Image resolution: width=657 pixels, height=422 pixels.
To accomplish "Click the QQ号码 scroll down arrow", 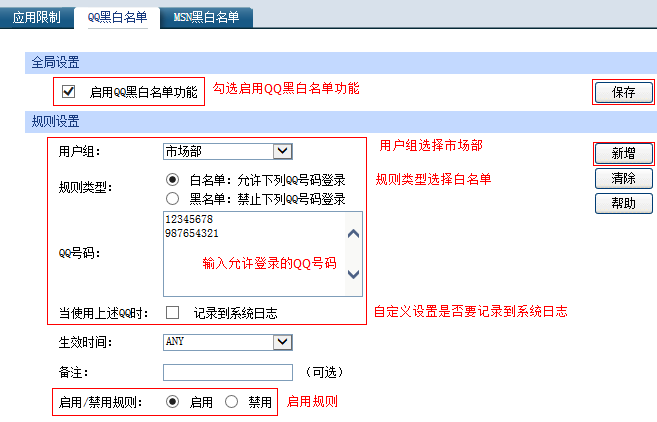I will 354,274.
